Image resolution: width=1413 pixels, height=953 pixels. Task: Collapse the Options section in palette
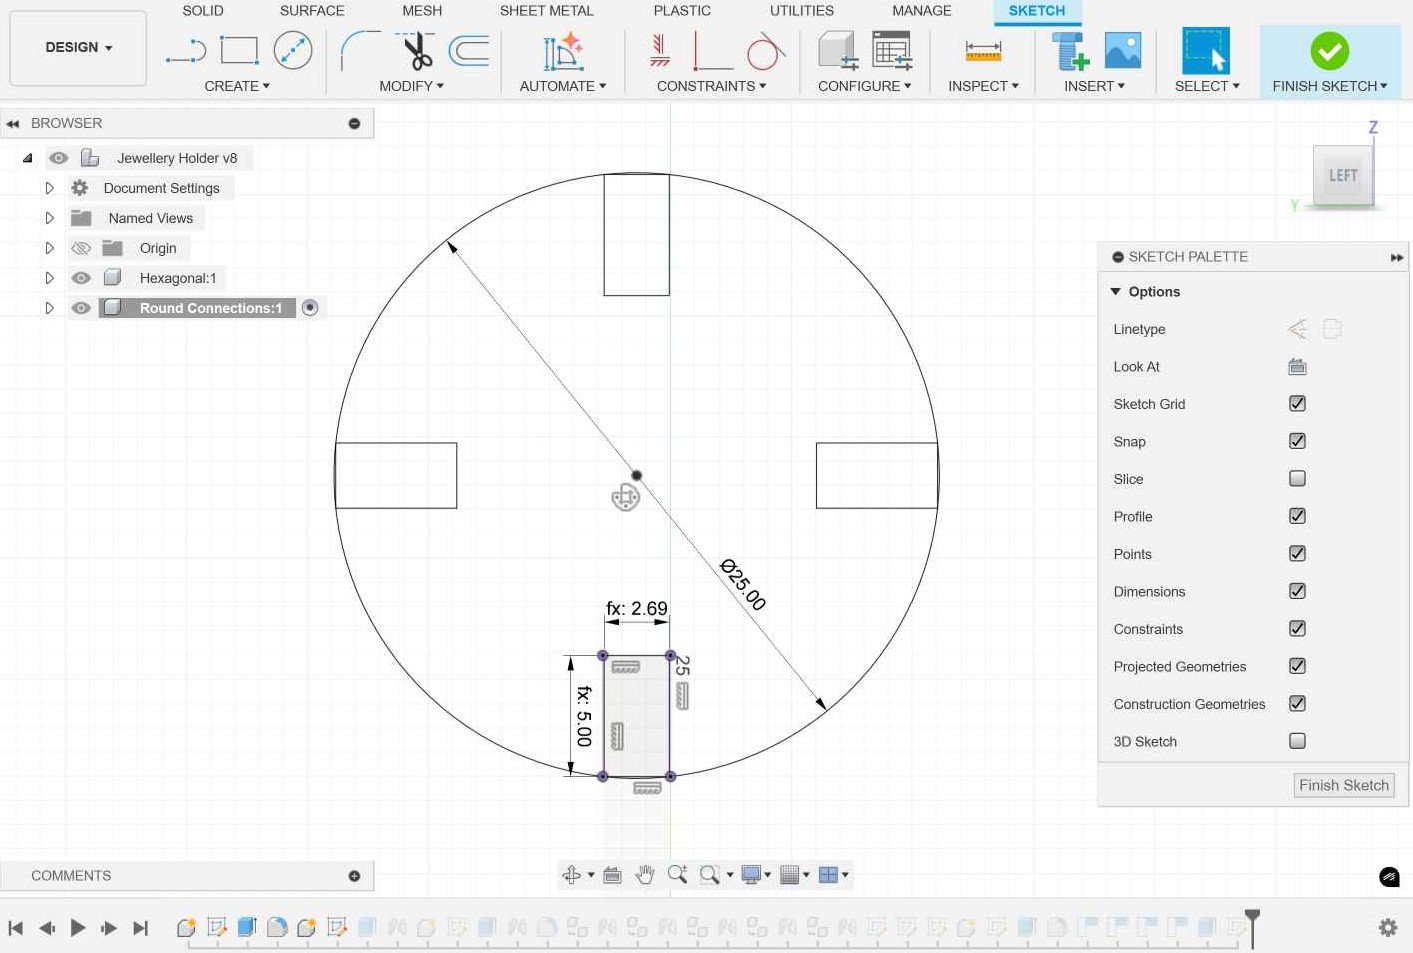click(x=1116, y=292)
